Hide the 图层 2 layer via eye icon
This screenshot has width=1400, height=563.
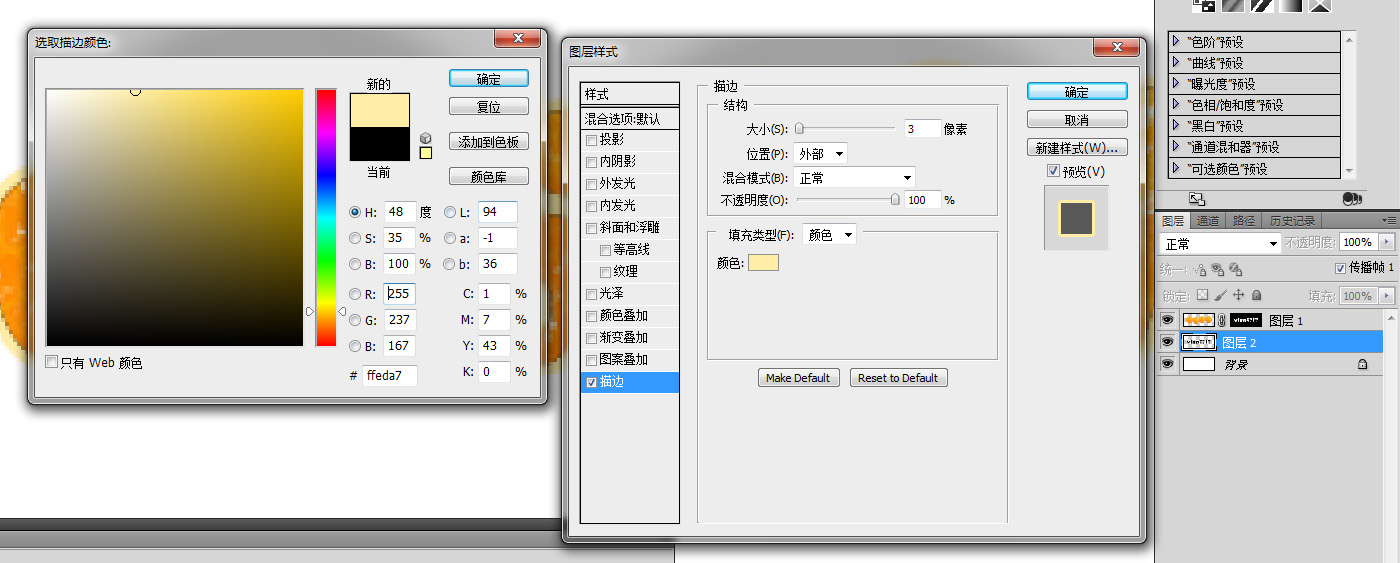1166,343
